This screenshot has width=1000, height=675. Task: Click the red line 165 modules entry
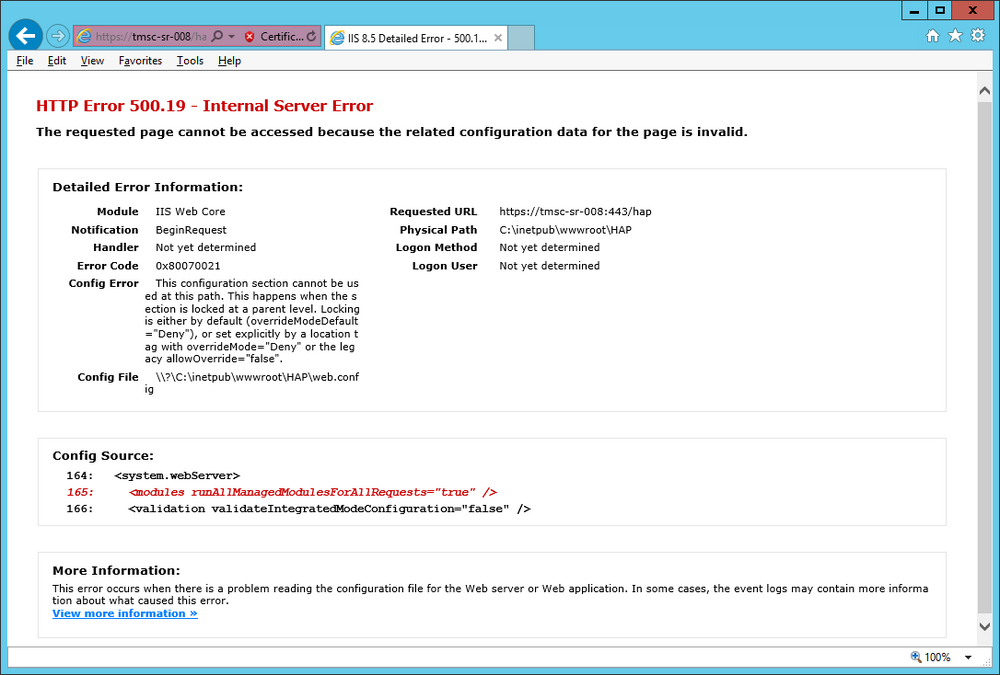(312, 492)
